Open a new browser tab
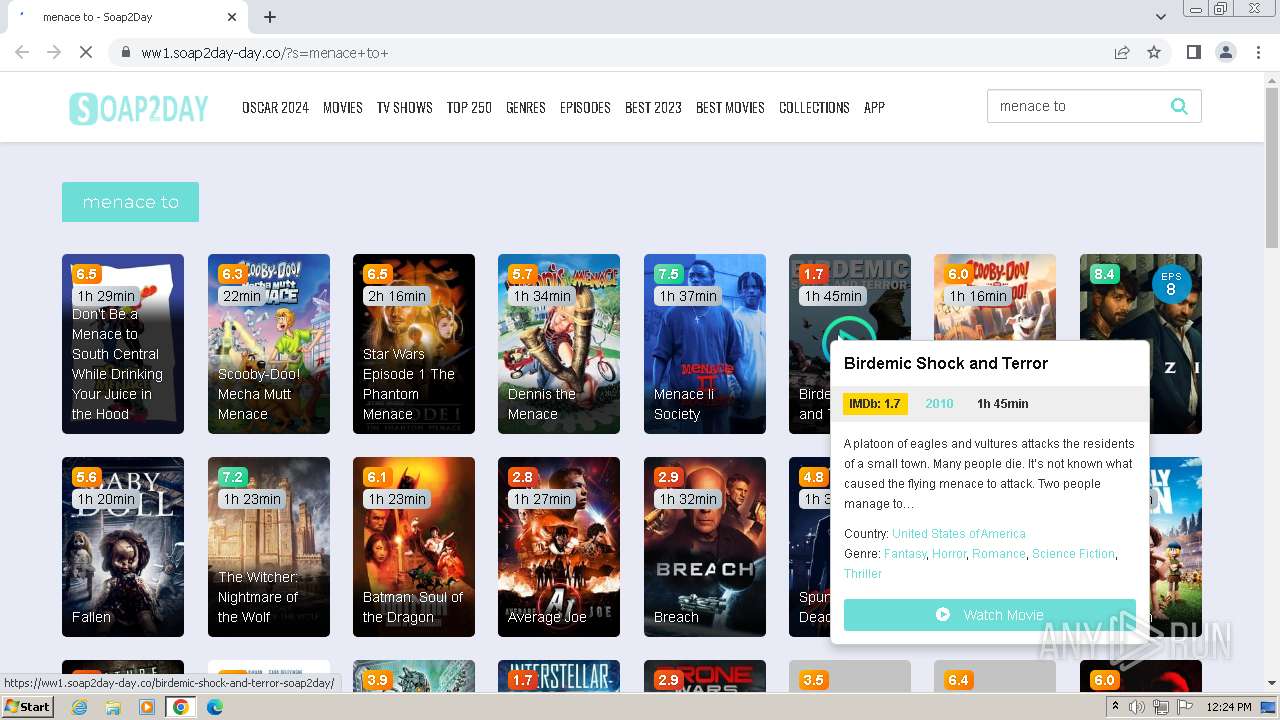Viewport: 1280px width, 720px height. [x=270, y=17]
